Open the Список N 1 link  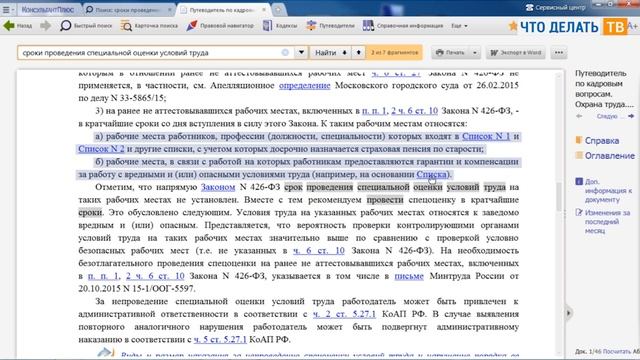click(486, 136)
